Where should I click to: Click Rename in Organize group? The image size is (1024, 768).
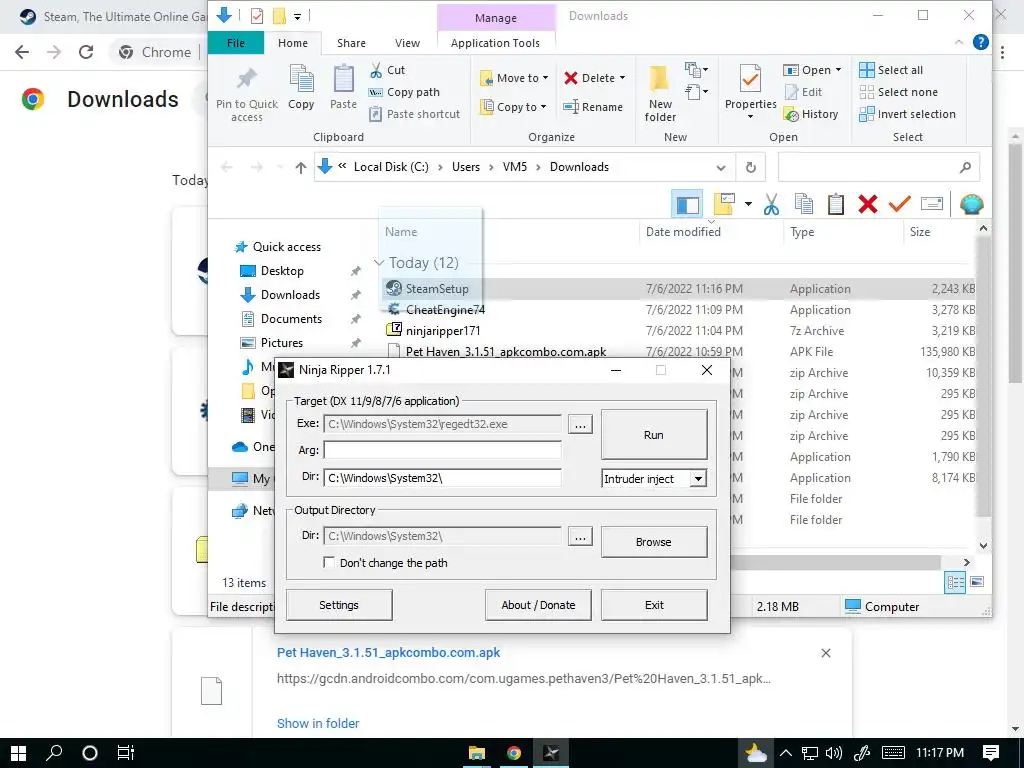(x=593, y=107)
